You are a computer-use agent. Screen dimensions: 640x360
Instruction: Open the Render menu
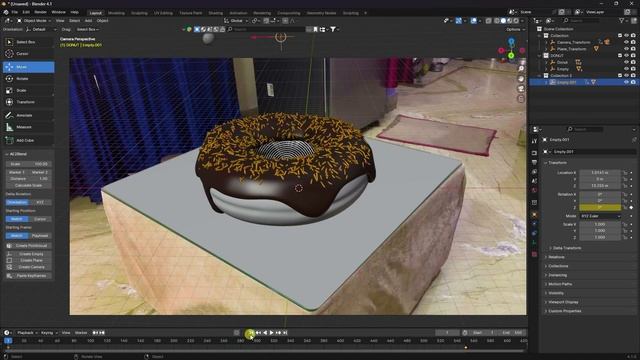[x=40, y=12]
